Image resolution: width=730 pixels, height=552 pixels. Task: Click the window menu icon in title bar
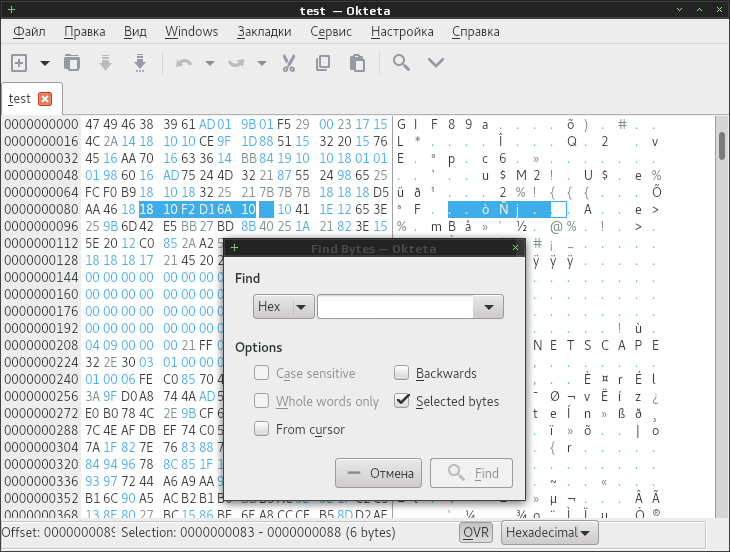tap(11, 9)
